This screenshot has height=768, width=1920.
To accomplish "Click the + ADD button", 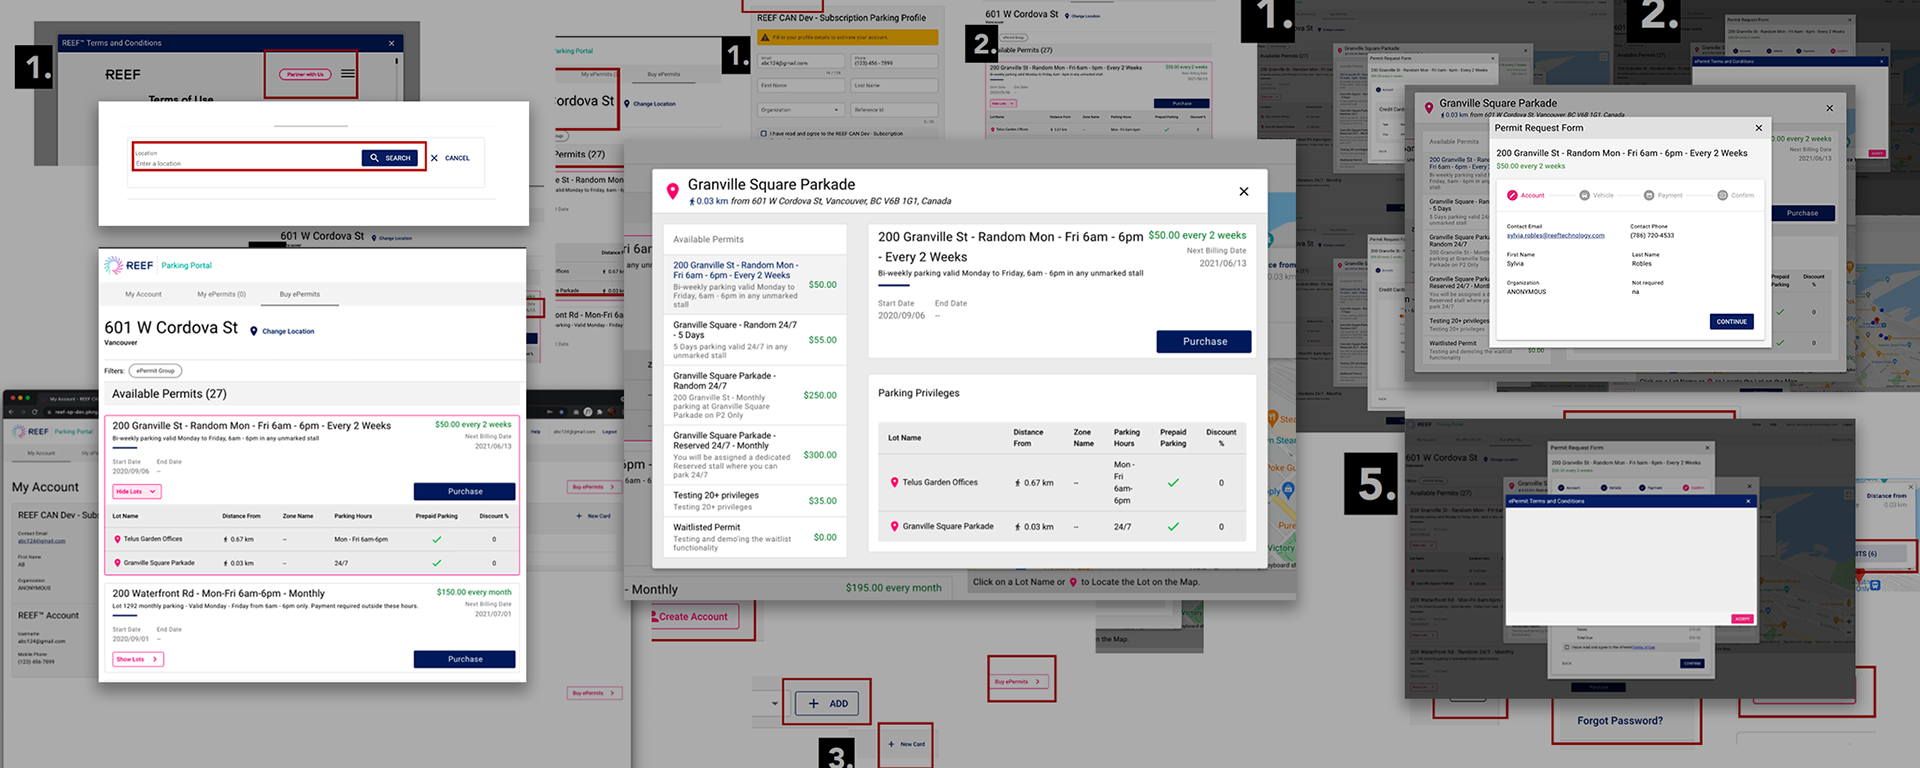I will click(x=828, y=704).
